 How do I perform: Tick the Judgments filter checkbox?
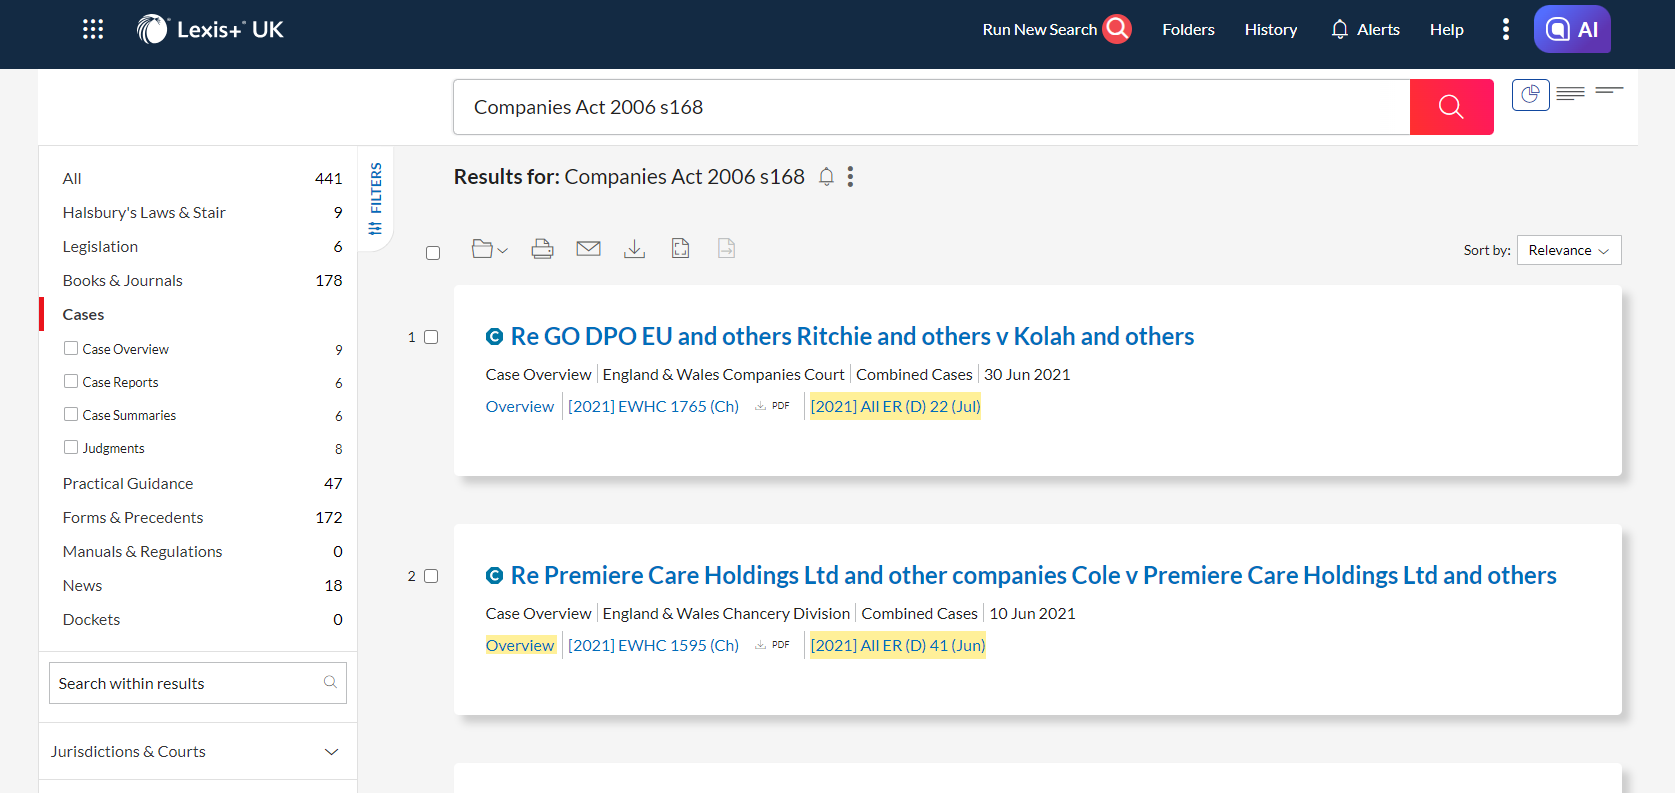(x=71, y=447)
